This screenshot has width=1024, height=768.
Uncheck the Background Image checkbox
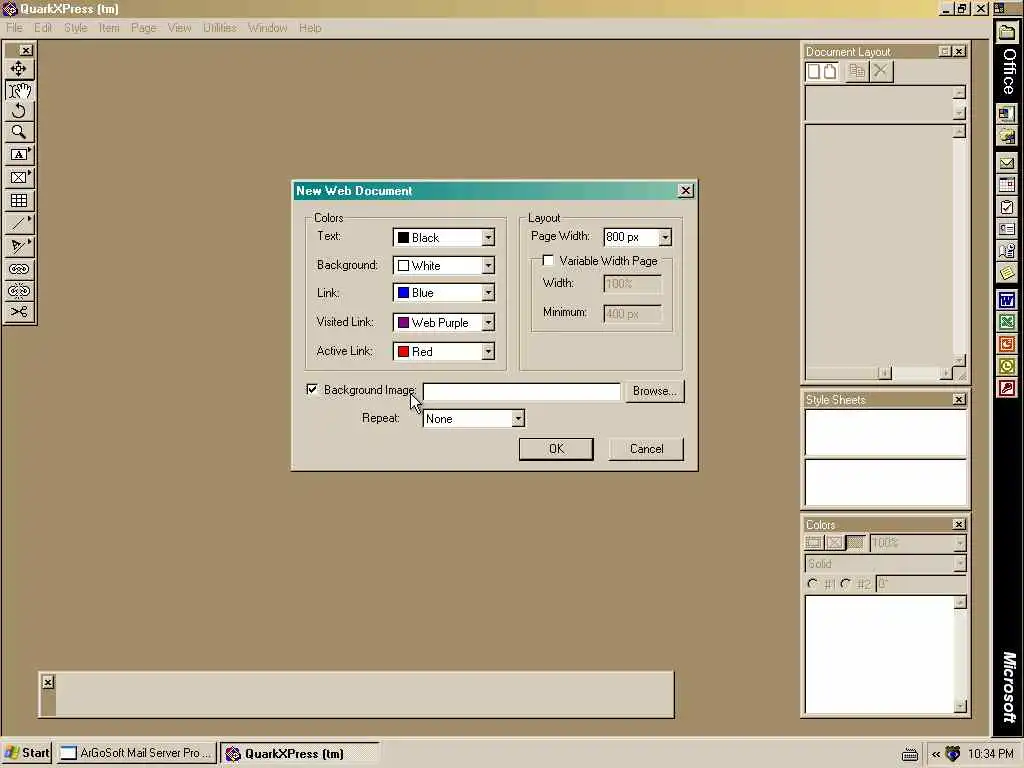(312, 389)
